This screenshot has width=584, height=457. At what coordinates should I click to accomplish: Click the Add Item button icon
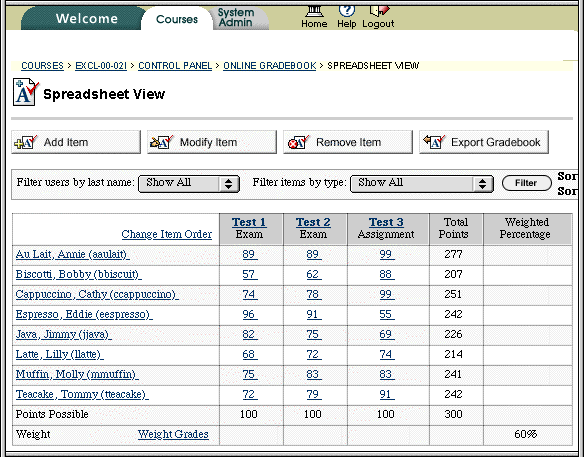tap(25, 142)
